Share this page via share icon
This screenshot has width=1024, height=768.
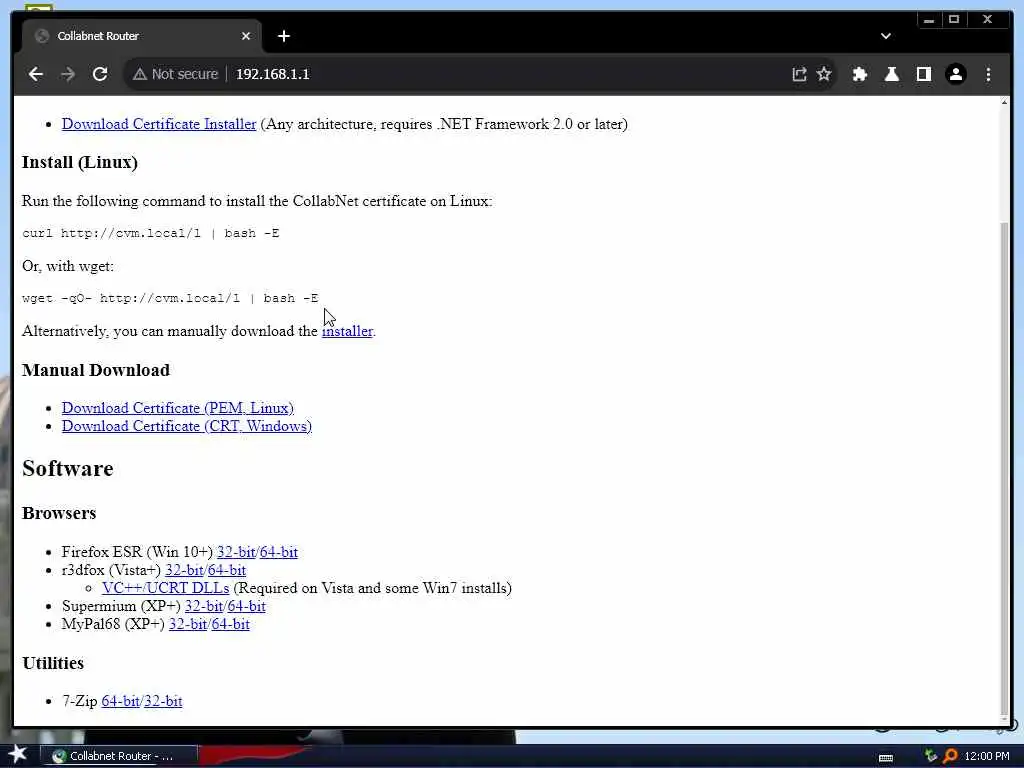coord(799,74)
